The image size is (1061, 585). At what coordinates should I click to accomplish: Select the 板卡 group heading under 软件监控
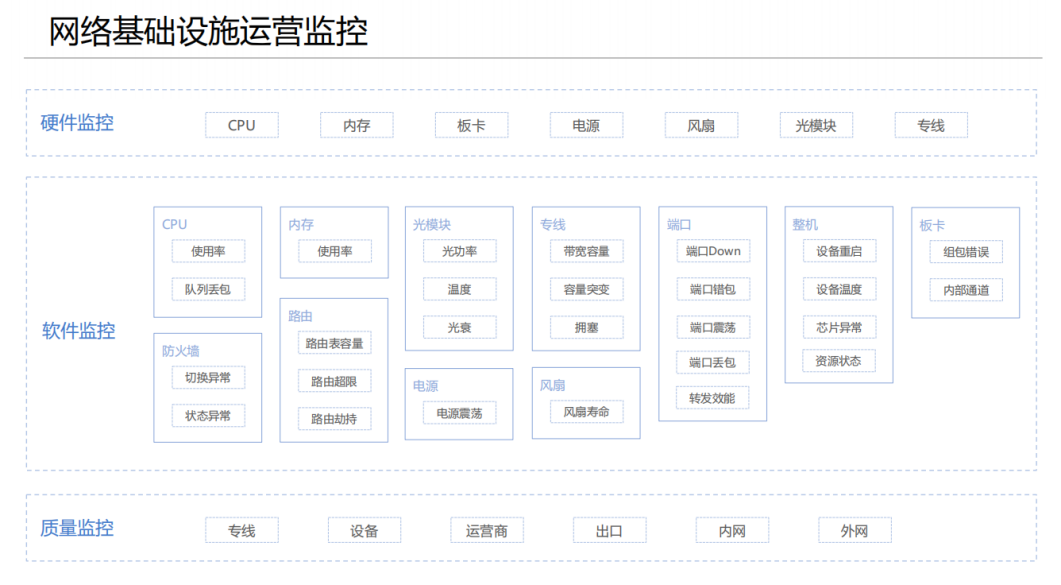932,225
